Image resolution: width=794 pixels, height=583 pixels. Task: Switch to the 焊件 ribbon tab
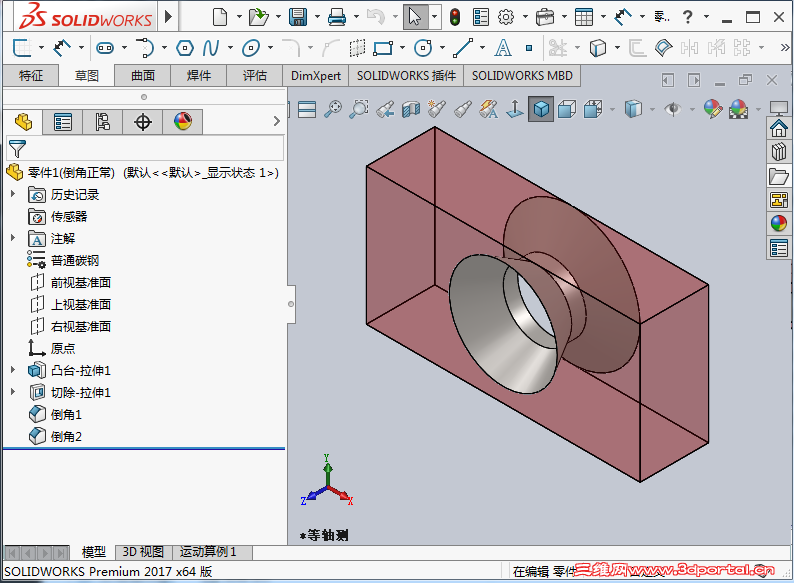pos(198,76)
